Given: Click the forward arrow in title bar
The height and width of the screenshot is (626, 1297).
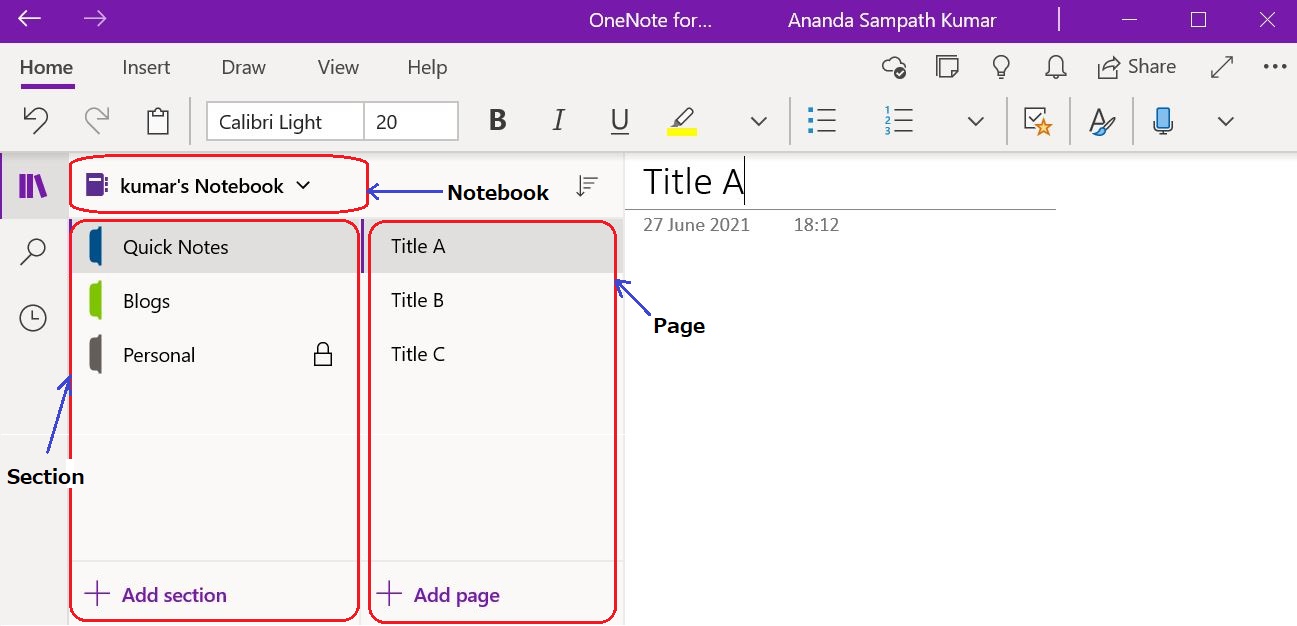Looking at the screenshot, I should [95, 19].
